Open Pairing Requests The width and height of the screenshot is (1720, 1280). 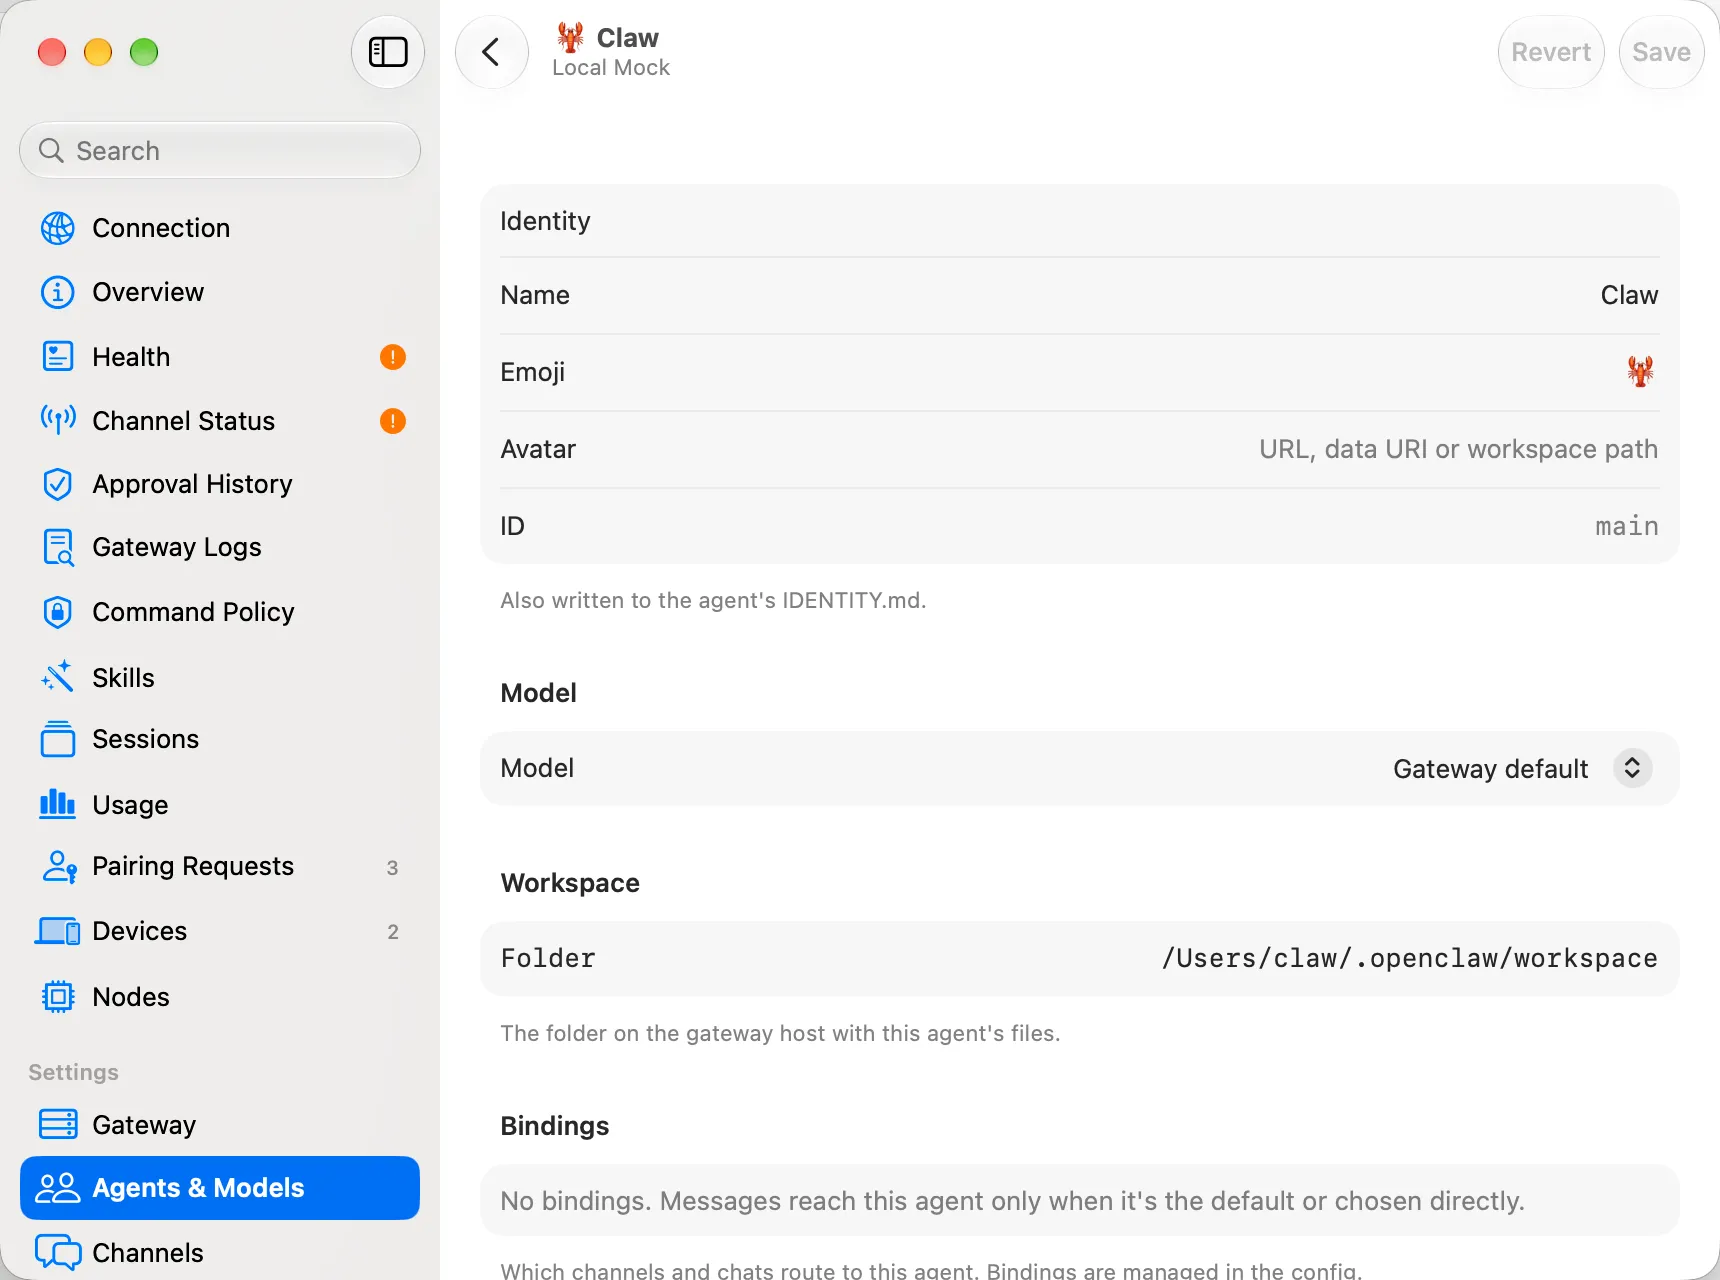(220, 867)
